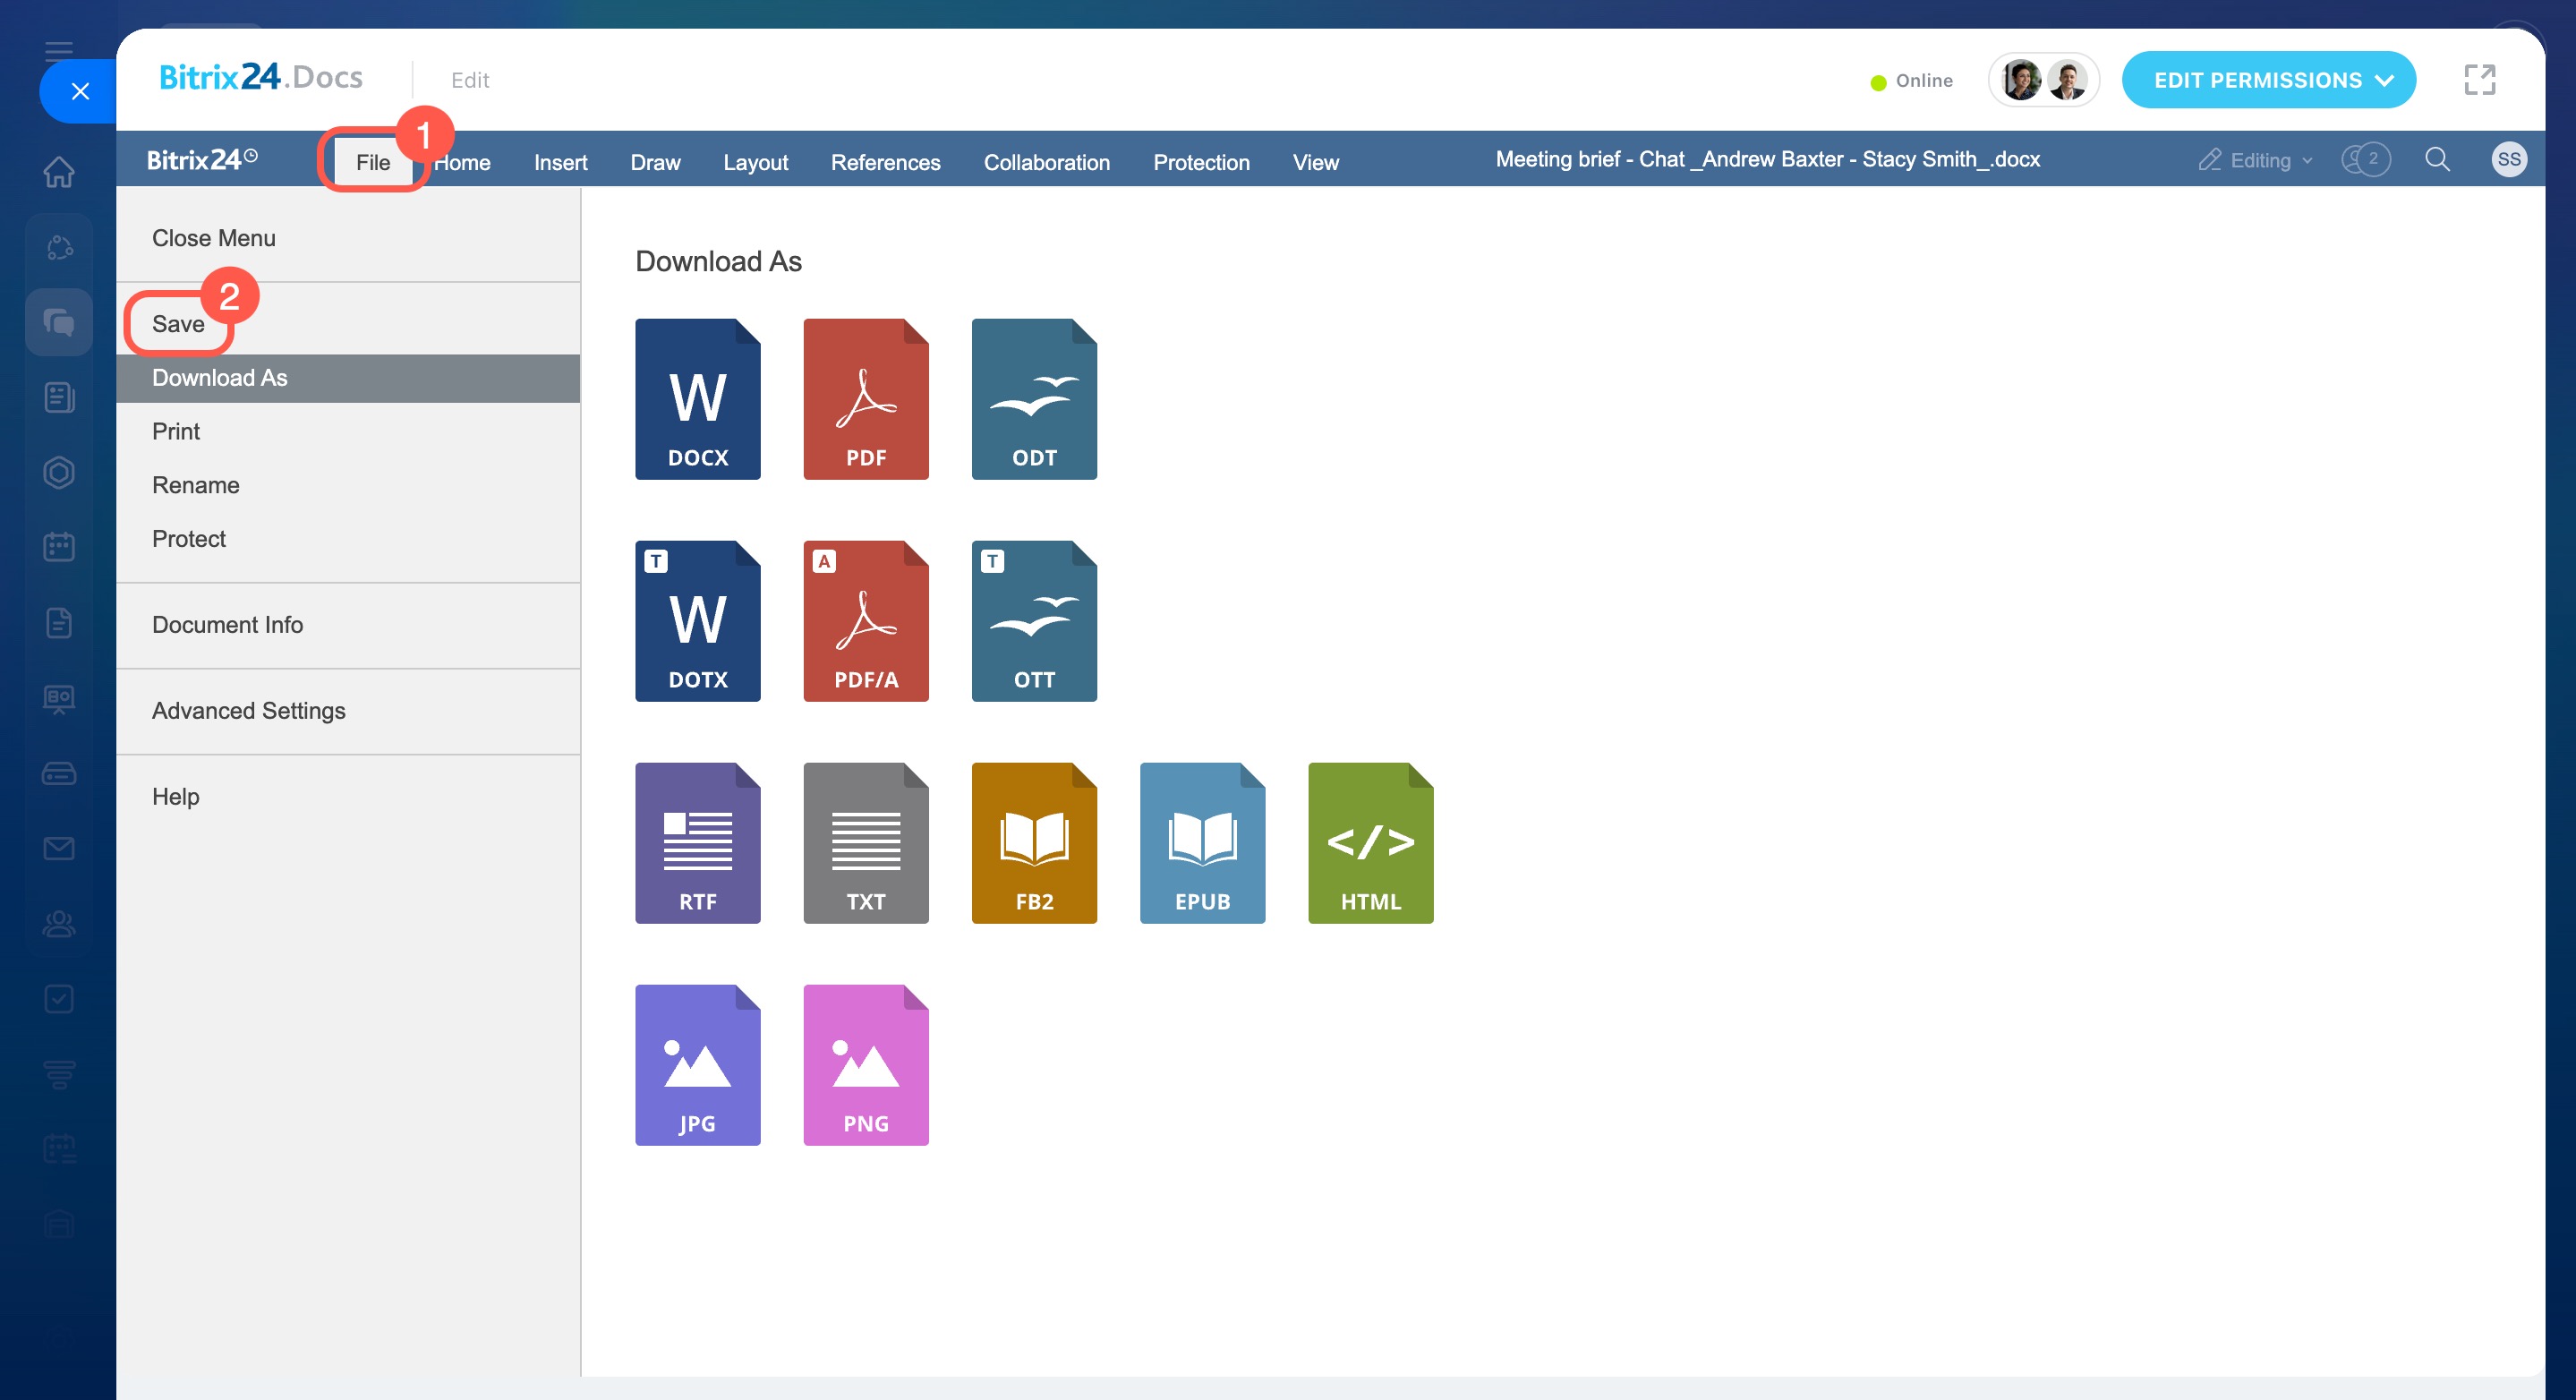Switch to the Home tab
This screenshot has width=2576, height=1400.
462,162
